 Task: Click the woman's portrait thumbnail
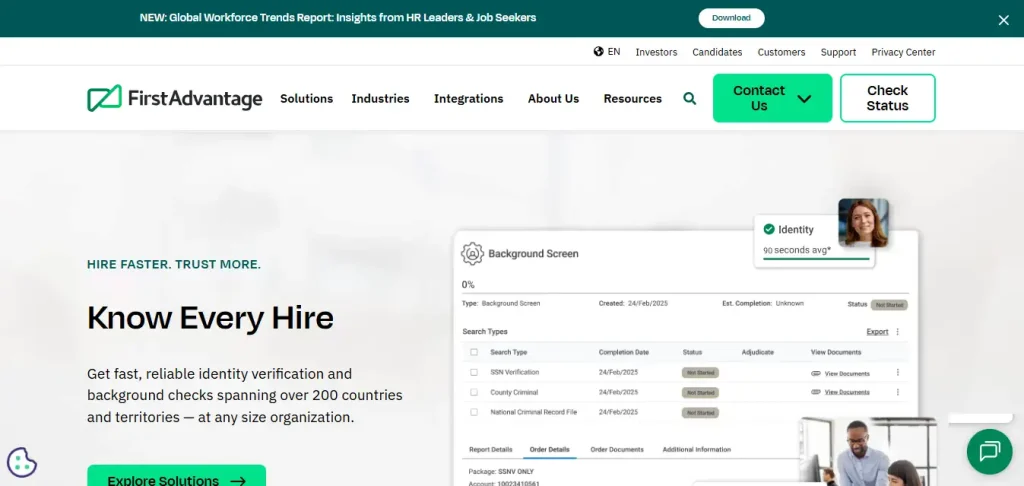pyautogui.click(x=863, y=223)
